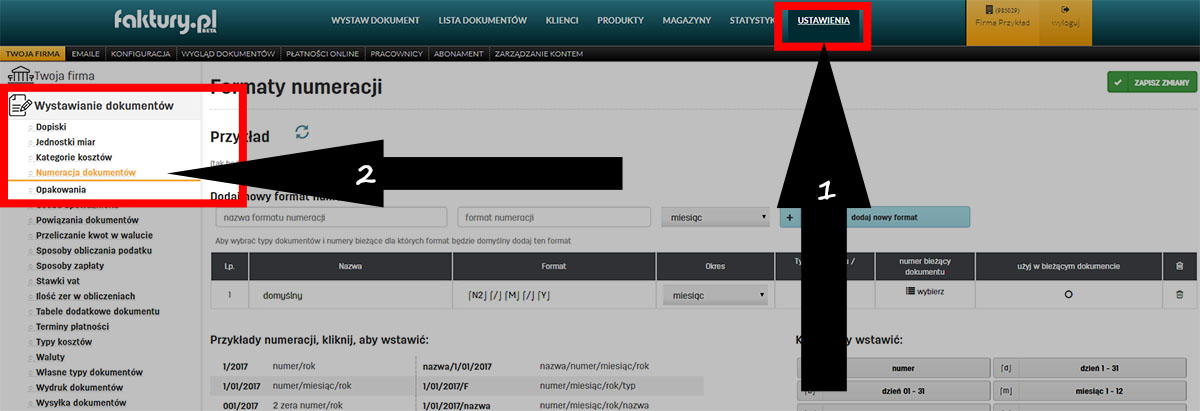Go to the KLIENCI menu
The width and height of the screenshot is (1200, 411).
562,20
